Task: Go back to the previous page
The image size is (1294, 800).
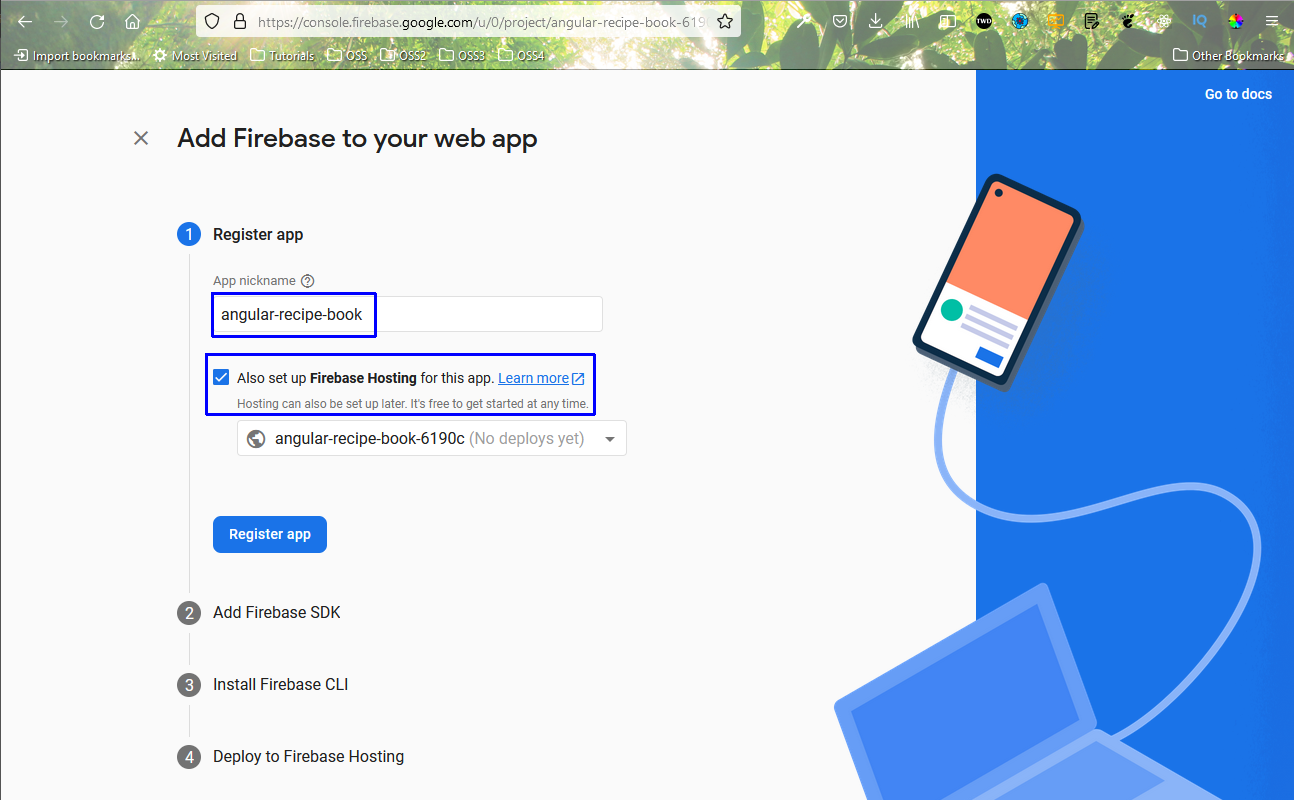Action: 26,21
